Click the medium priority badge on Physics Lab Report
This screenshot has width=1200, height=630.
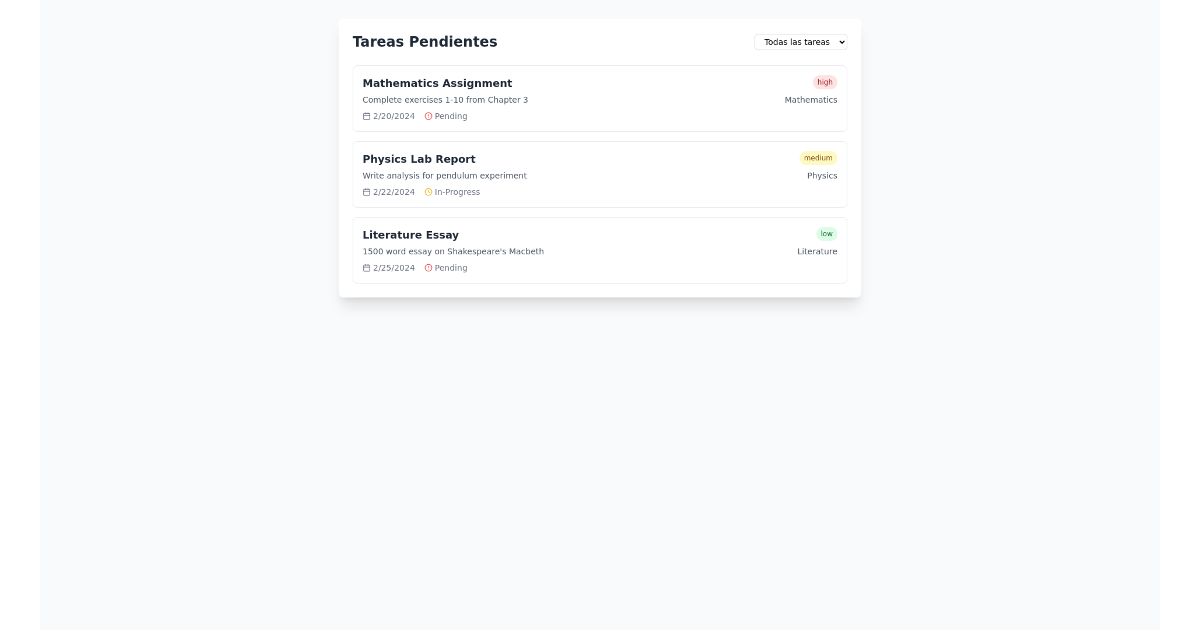pos(818,157)
